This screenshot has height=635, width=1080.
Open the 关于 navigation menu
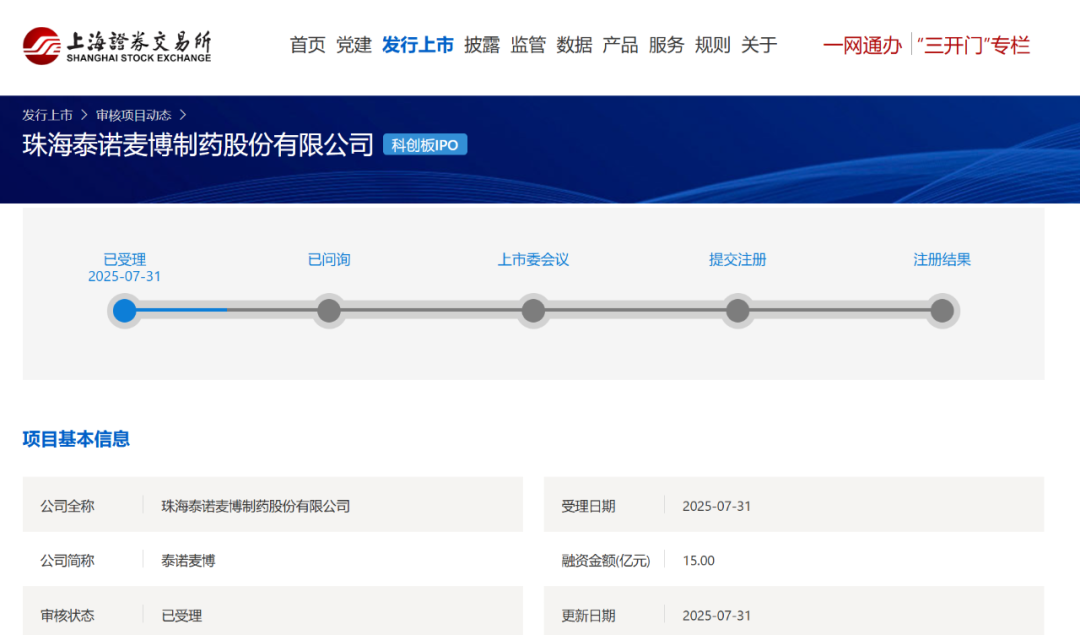(758, 45)
